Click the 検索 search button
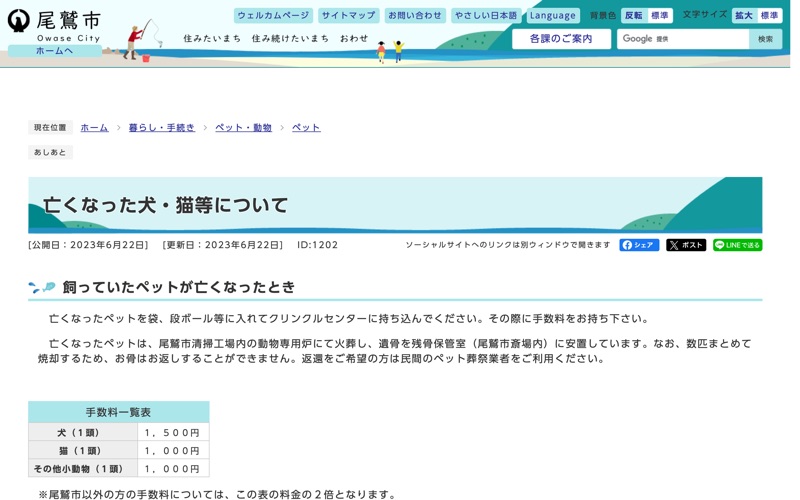Image resolution: width=800 pixels, height=500 pixels. 765,39
